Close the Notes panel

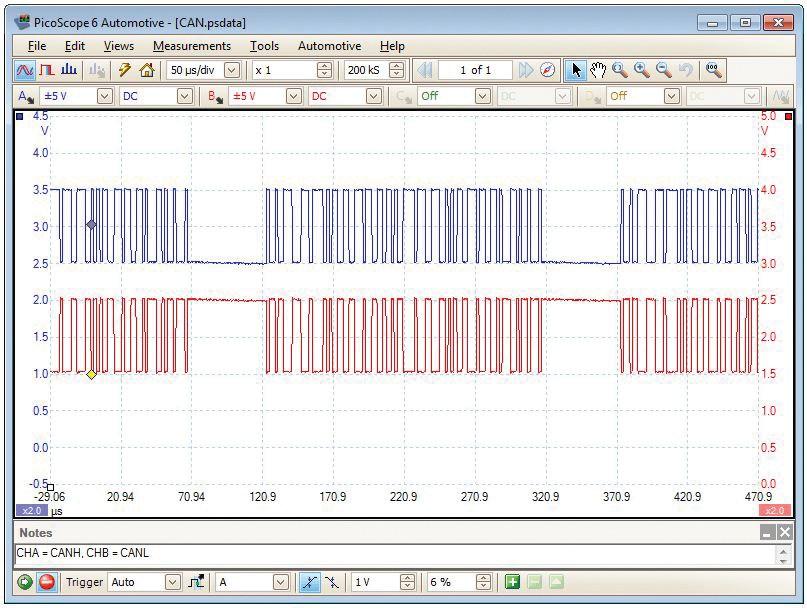(784, 532)
